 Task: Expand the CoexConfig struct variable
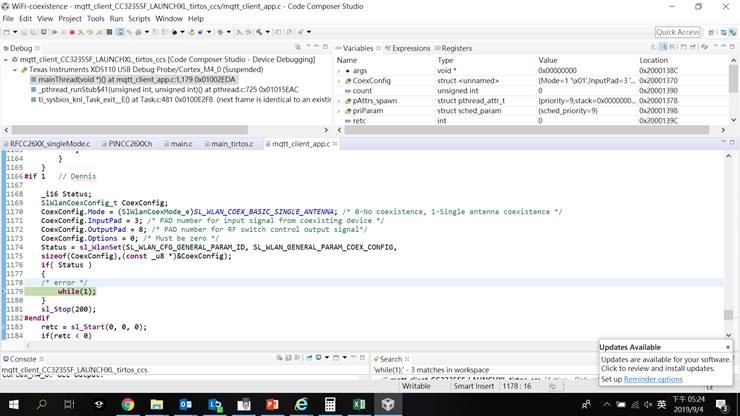coord(339,81)
